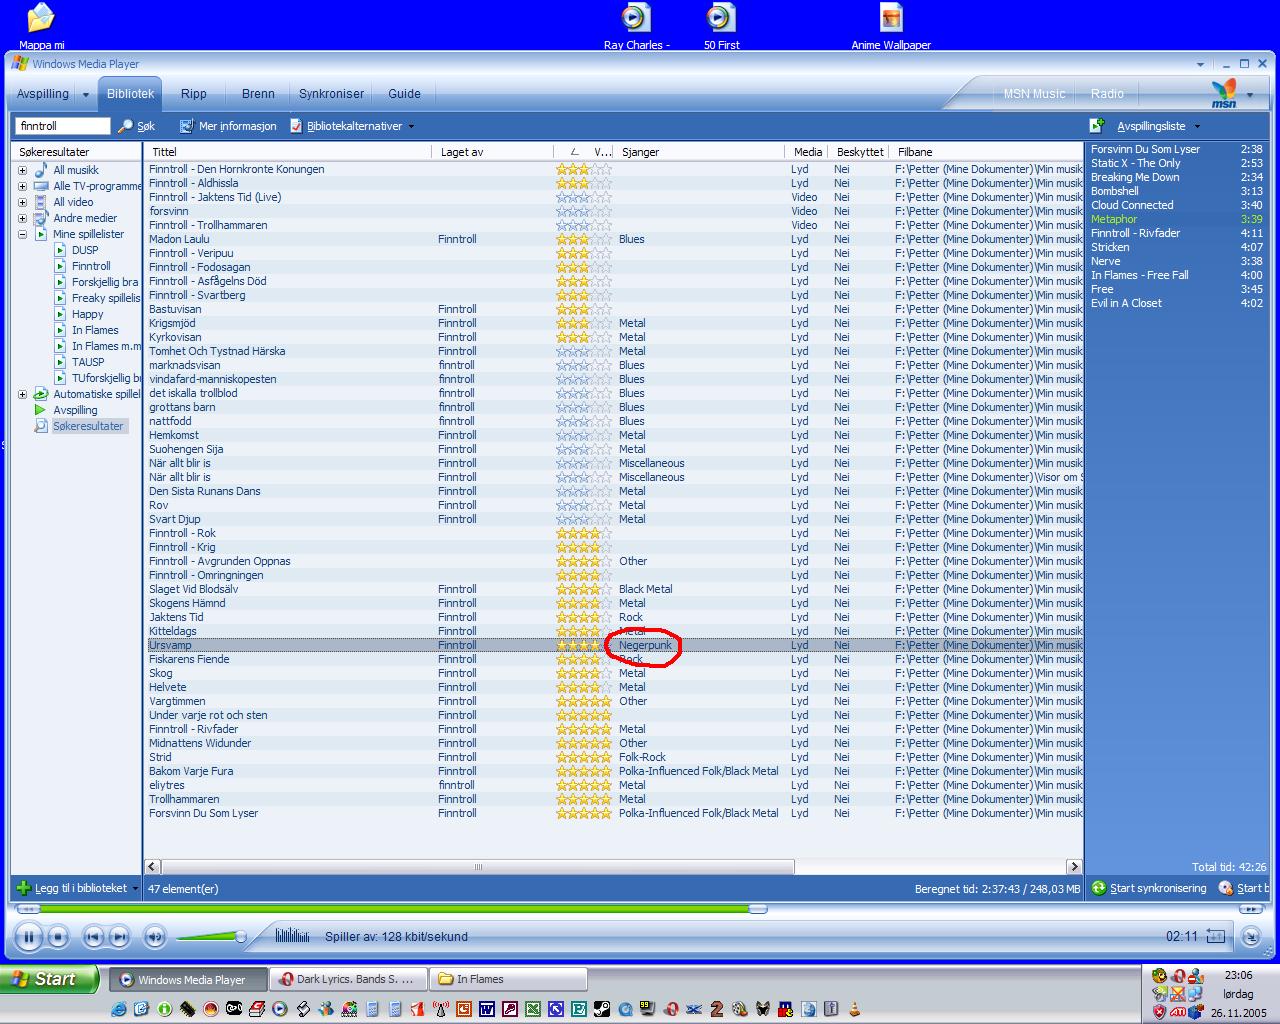
Task: Open the Happy playlist
Action: tap(88, 314)
